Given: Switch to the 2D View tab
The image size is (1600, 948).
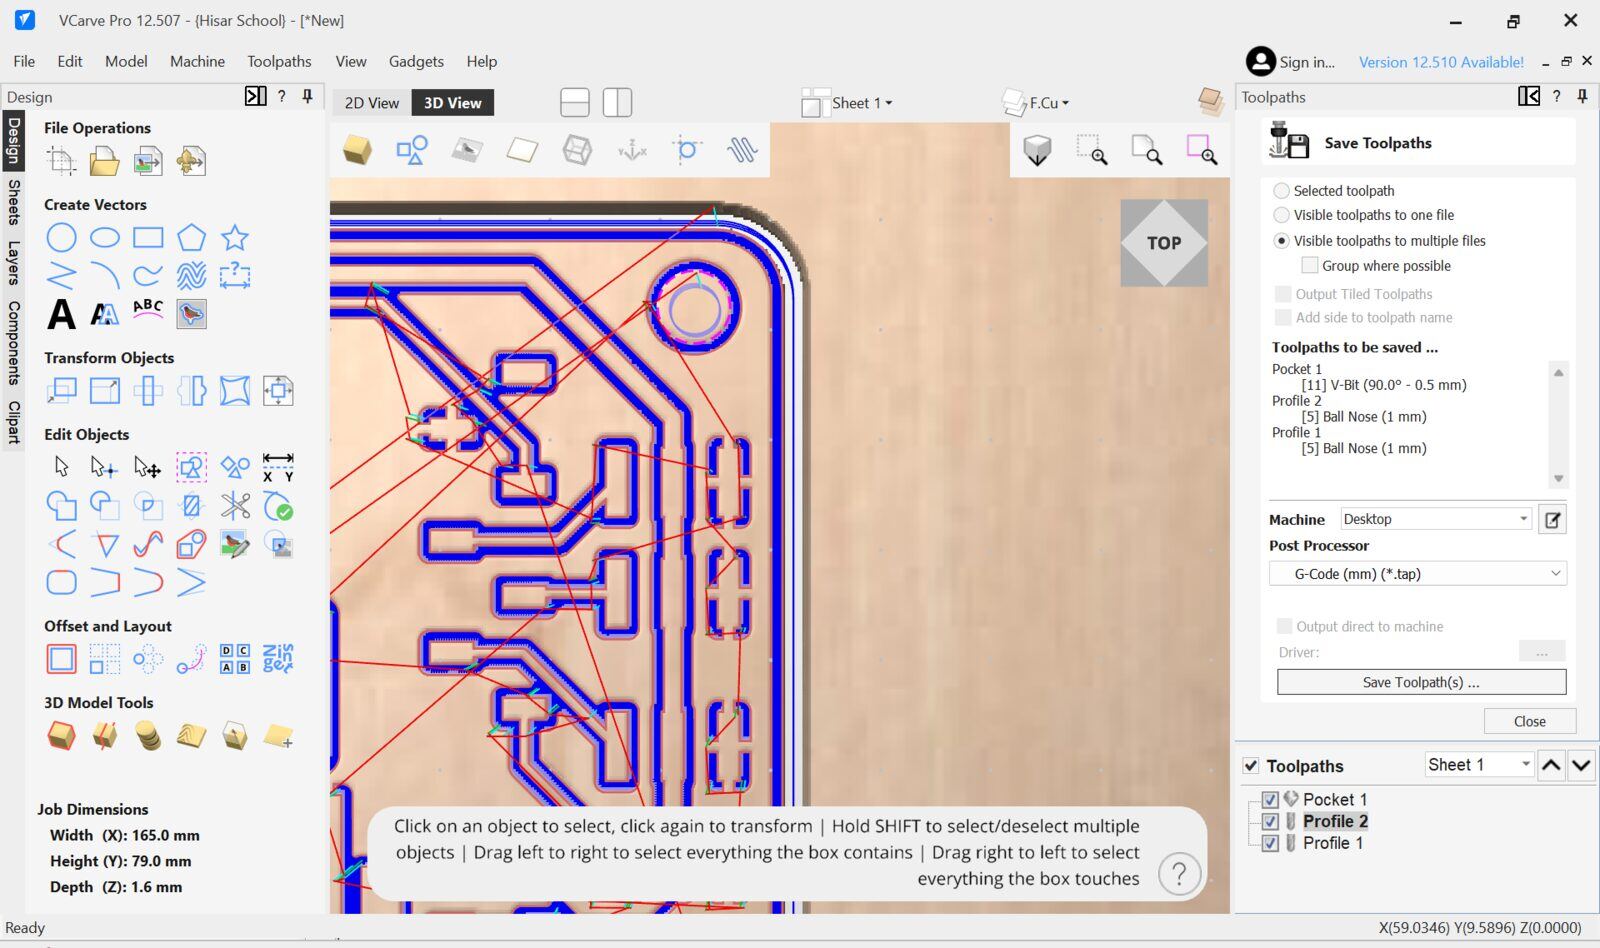Looking at the screenshot, I should (x=372, y=103).
